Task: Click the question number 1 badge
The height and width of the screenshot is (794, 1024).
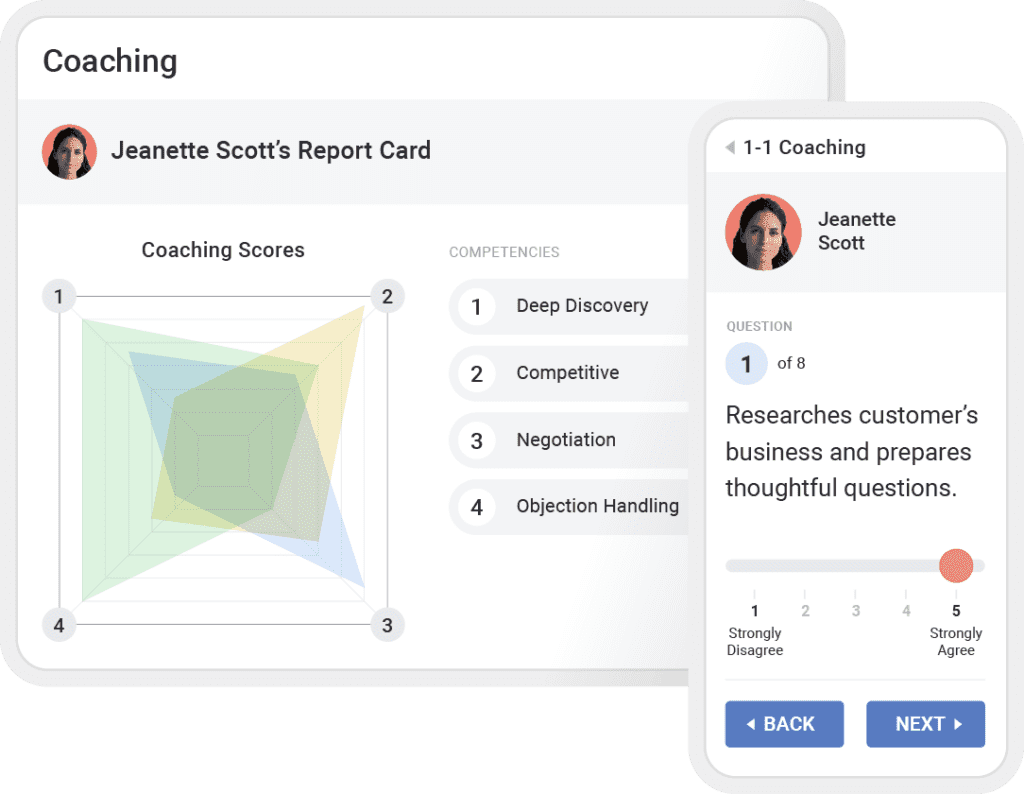Action: pos(746,364)
